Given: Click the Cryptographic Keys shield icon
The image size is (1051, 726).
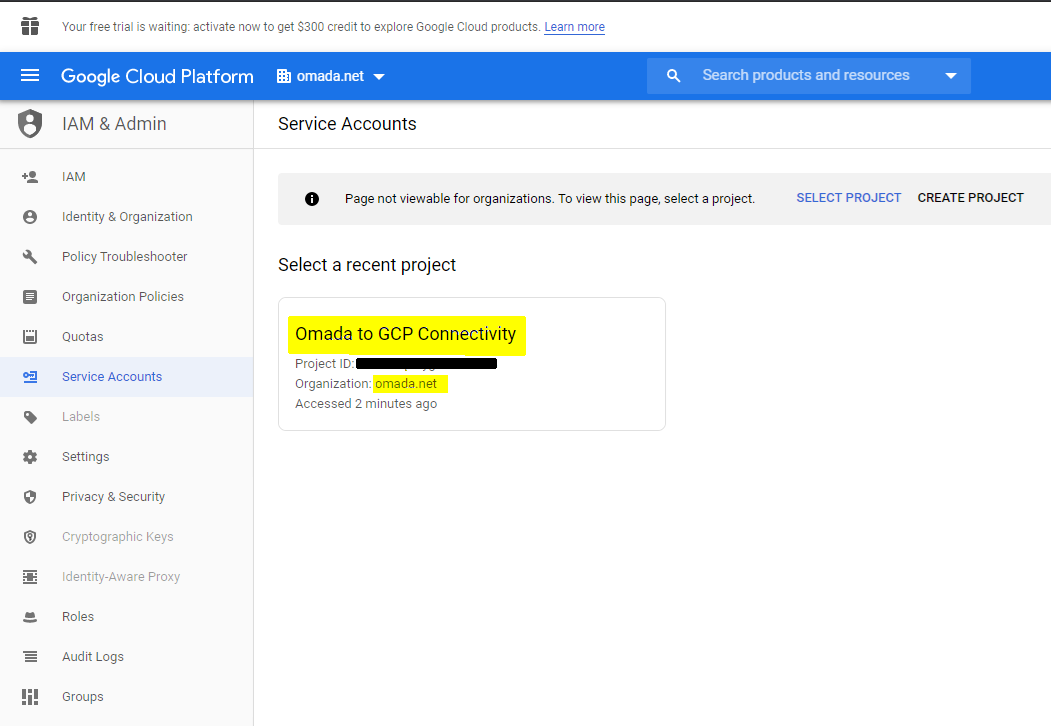Looking at the screenshot, I should (x=29, y=537).
